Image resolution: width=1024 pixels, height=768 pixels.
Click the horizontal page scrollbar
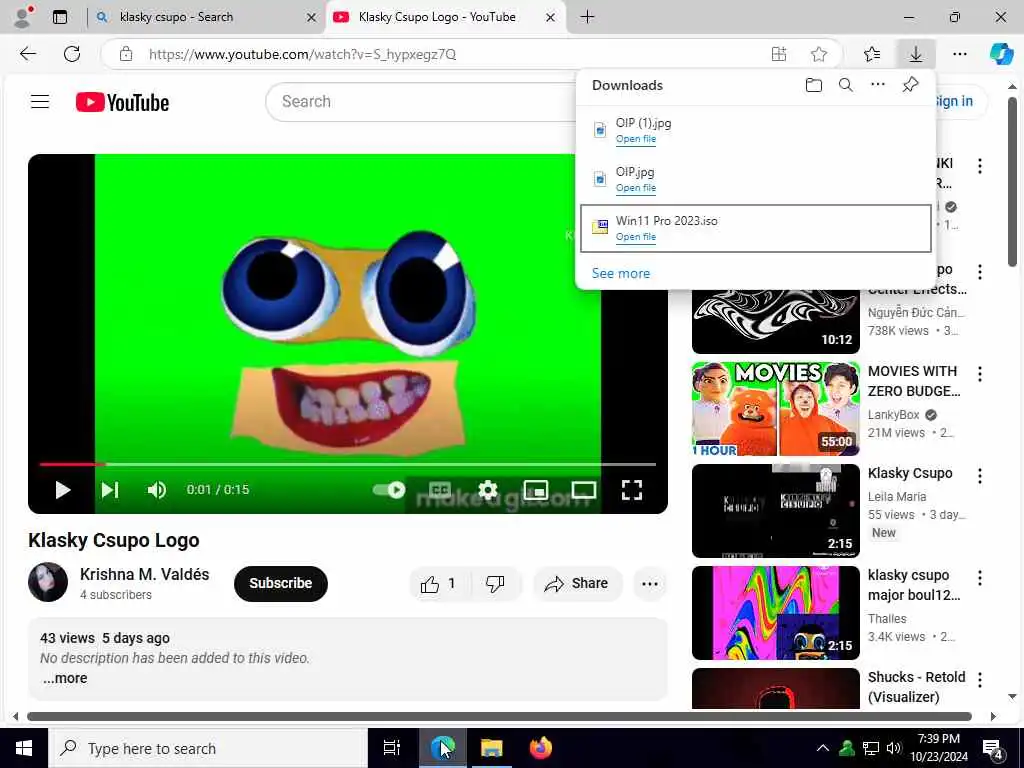(x=500, y=716)
